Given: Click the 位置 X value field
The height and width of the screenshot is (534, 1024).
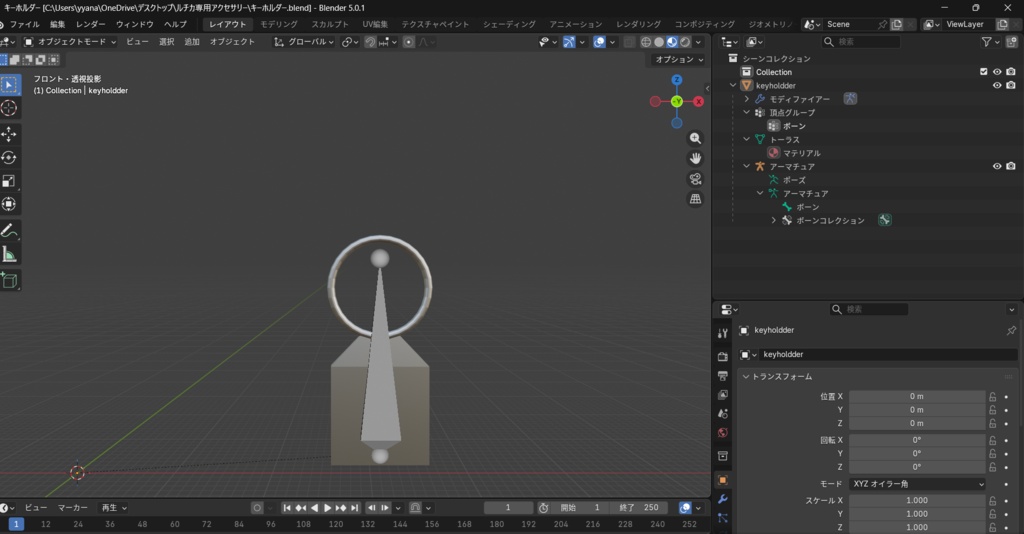Looking at the screenshot, I should click(917, 396).
